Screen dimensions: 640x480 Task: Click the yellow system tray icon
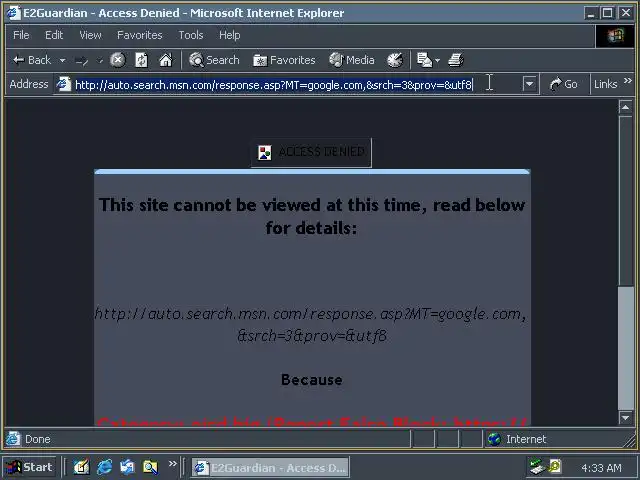tap(555, 466)
